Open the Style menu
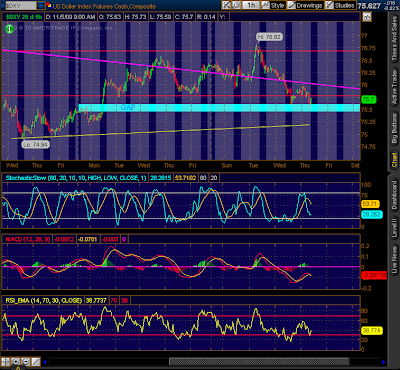400x370 pixels. point(273,5)
